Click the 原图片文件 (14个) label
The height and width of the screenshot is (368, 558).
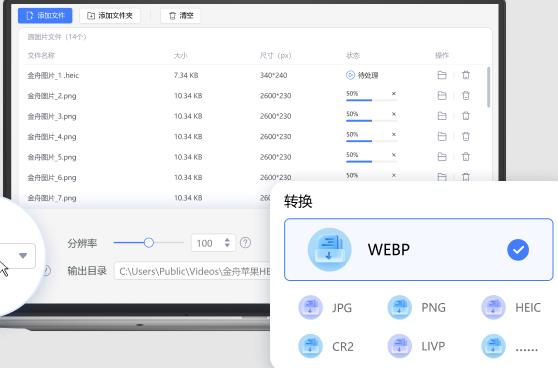tap(57, 37)
